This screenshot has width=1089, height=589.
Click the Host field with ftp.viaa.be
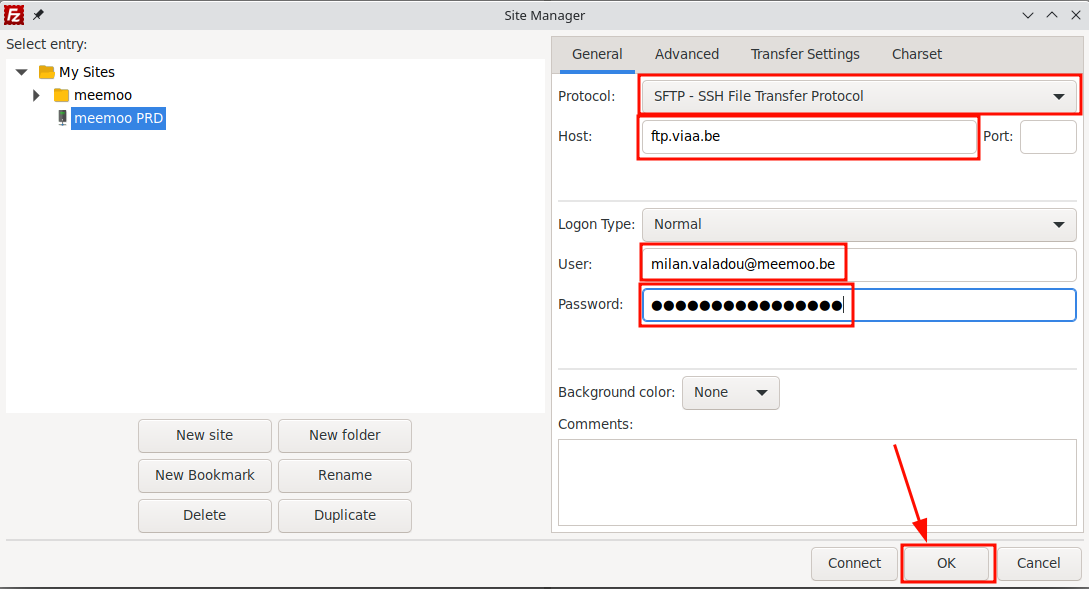pyautogui.click(x=809, y=136)
